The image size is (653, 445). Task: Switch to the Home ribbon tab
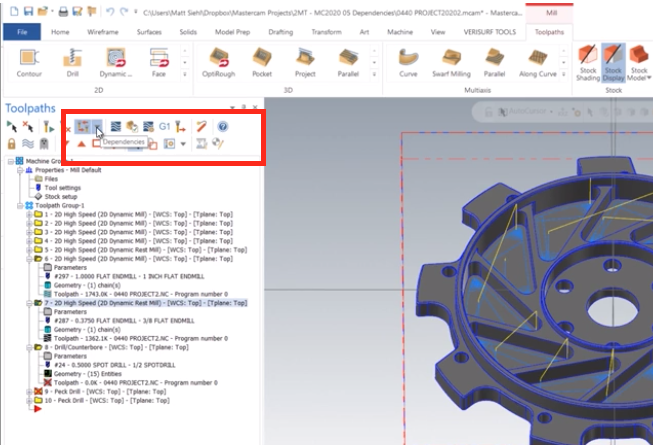tap(60, 32)
